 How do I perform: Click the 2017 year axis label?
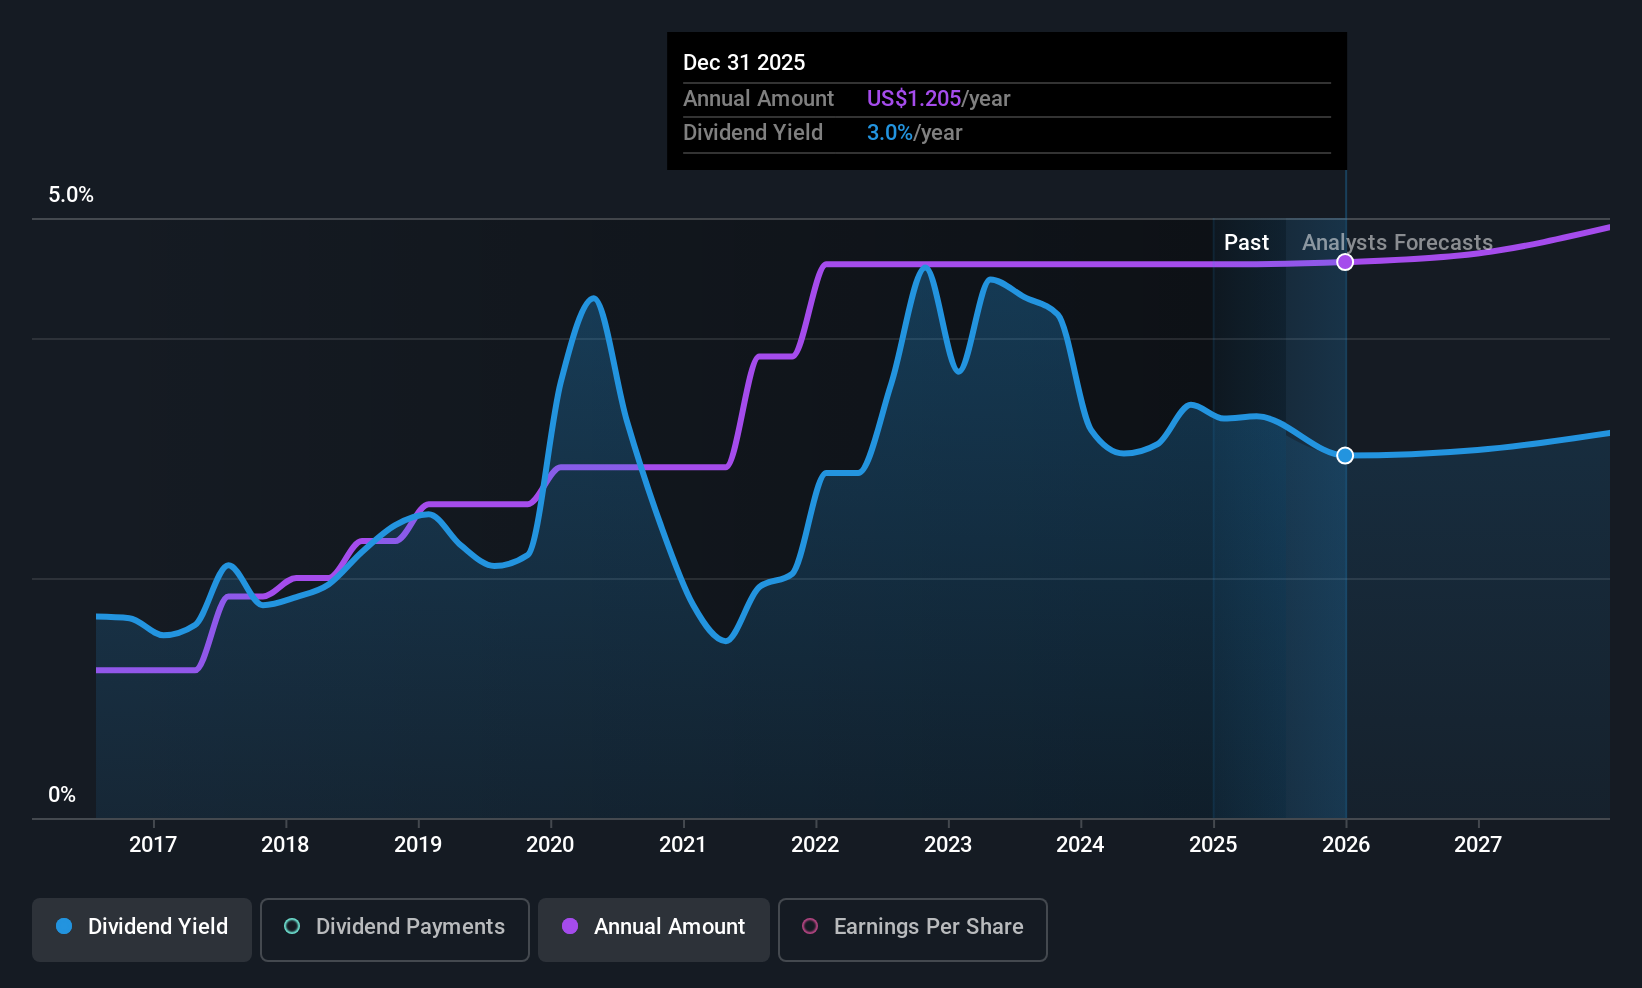[153, 844]
